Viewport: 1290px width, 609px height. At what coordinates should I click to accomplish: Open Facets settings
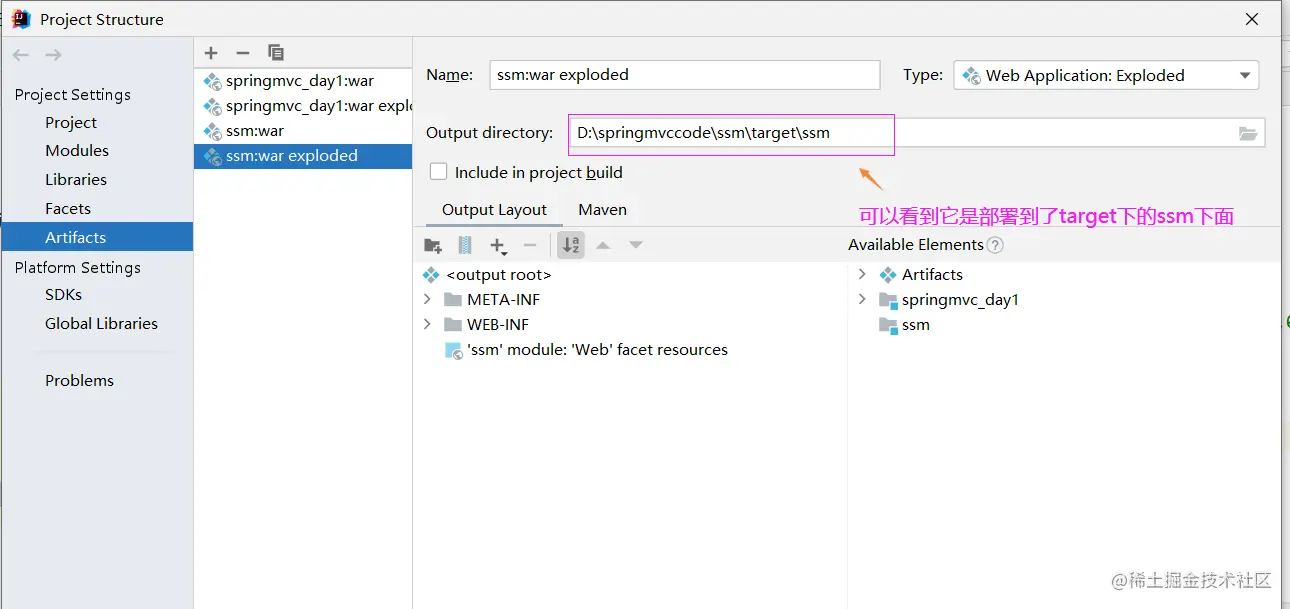pyautogui.click(x=68, y=208)
